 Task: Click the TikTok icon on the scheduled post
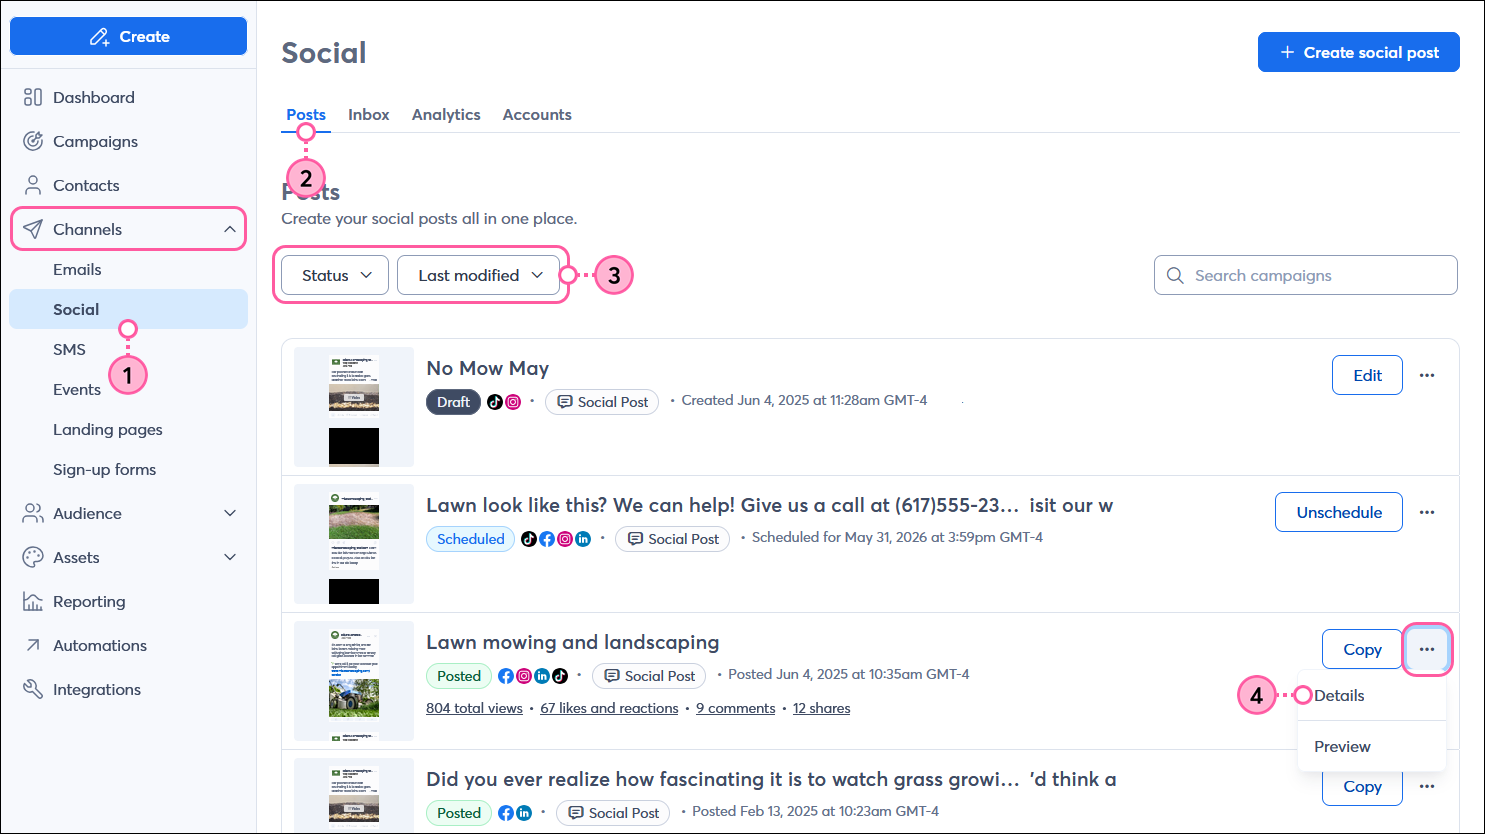click(529, 538)
